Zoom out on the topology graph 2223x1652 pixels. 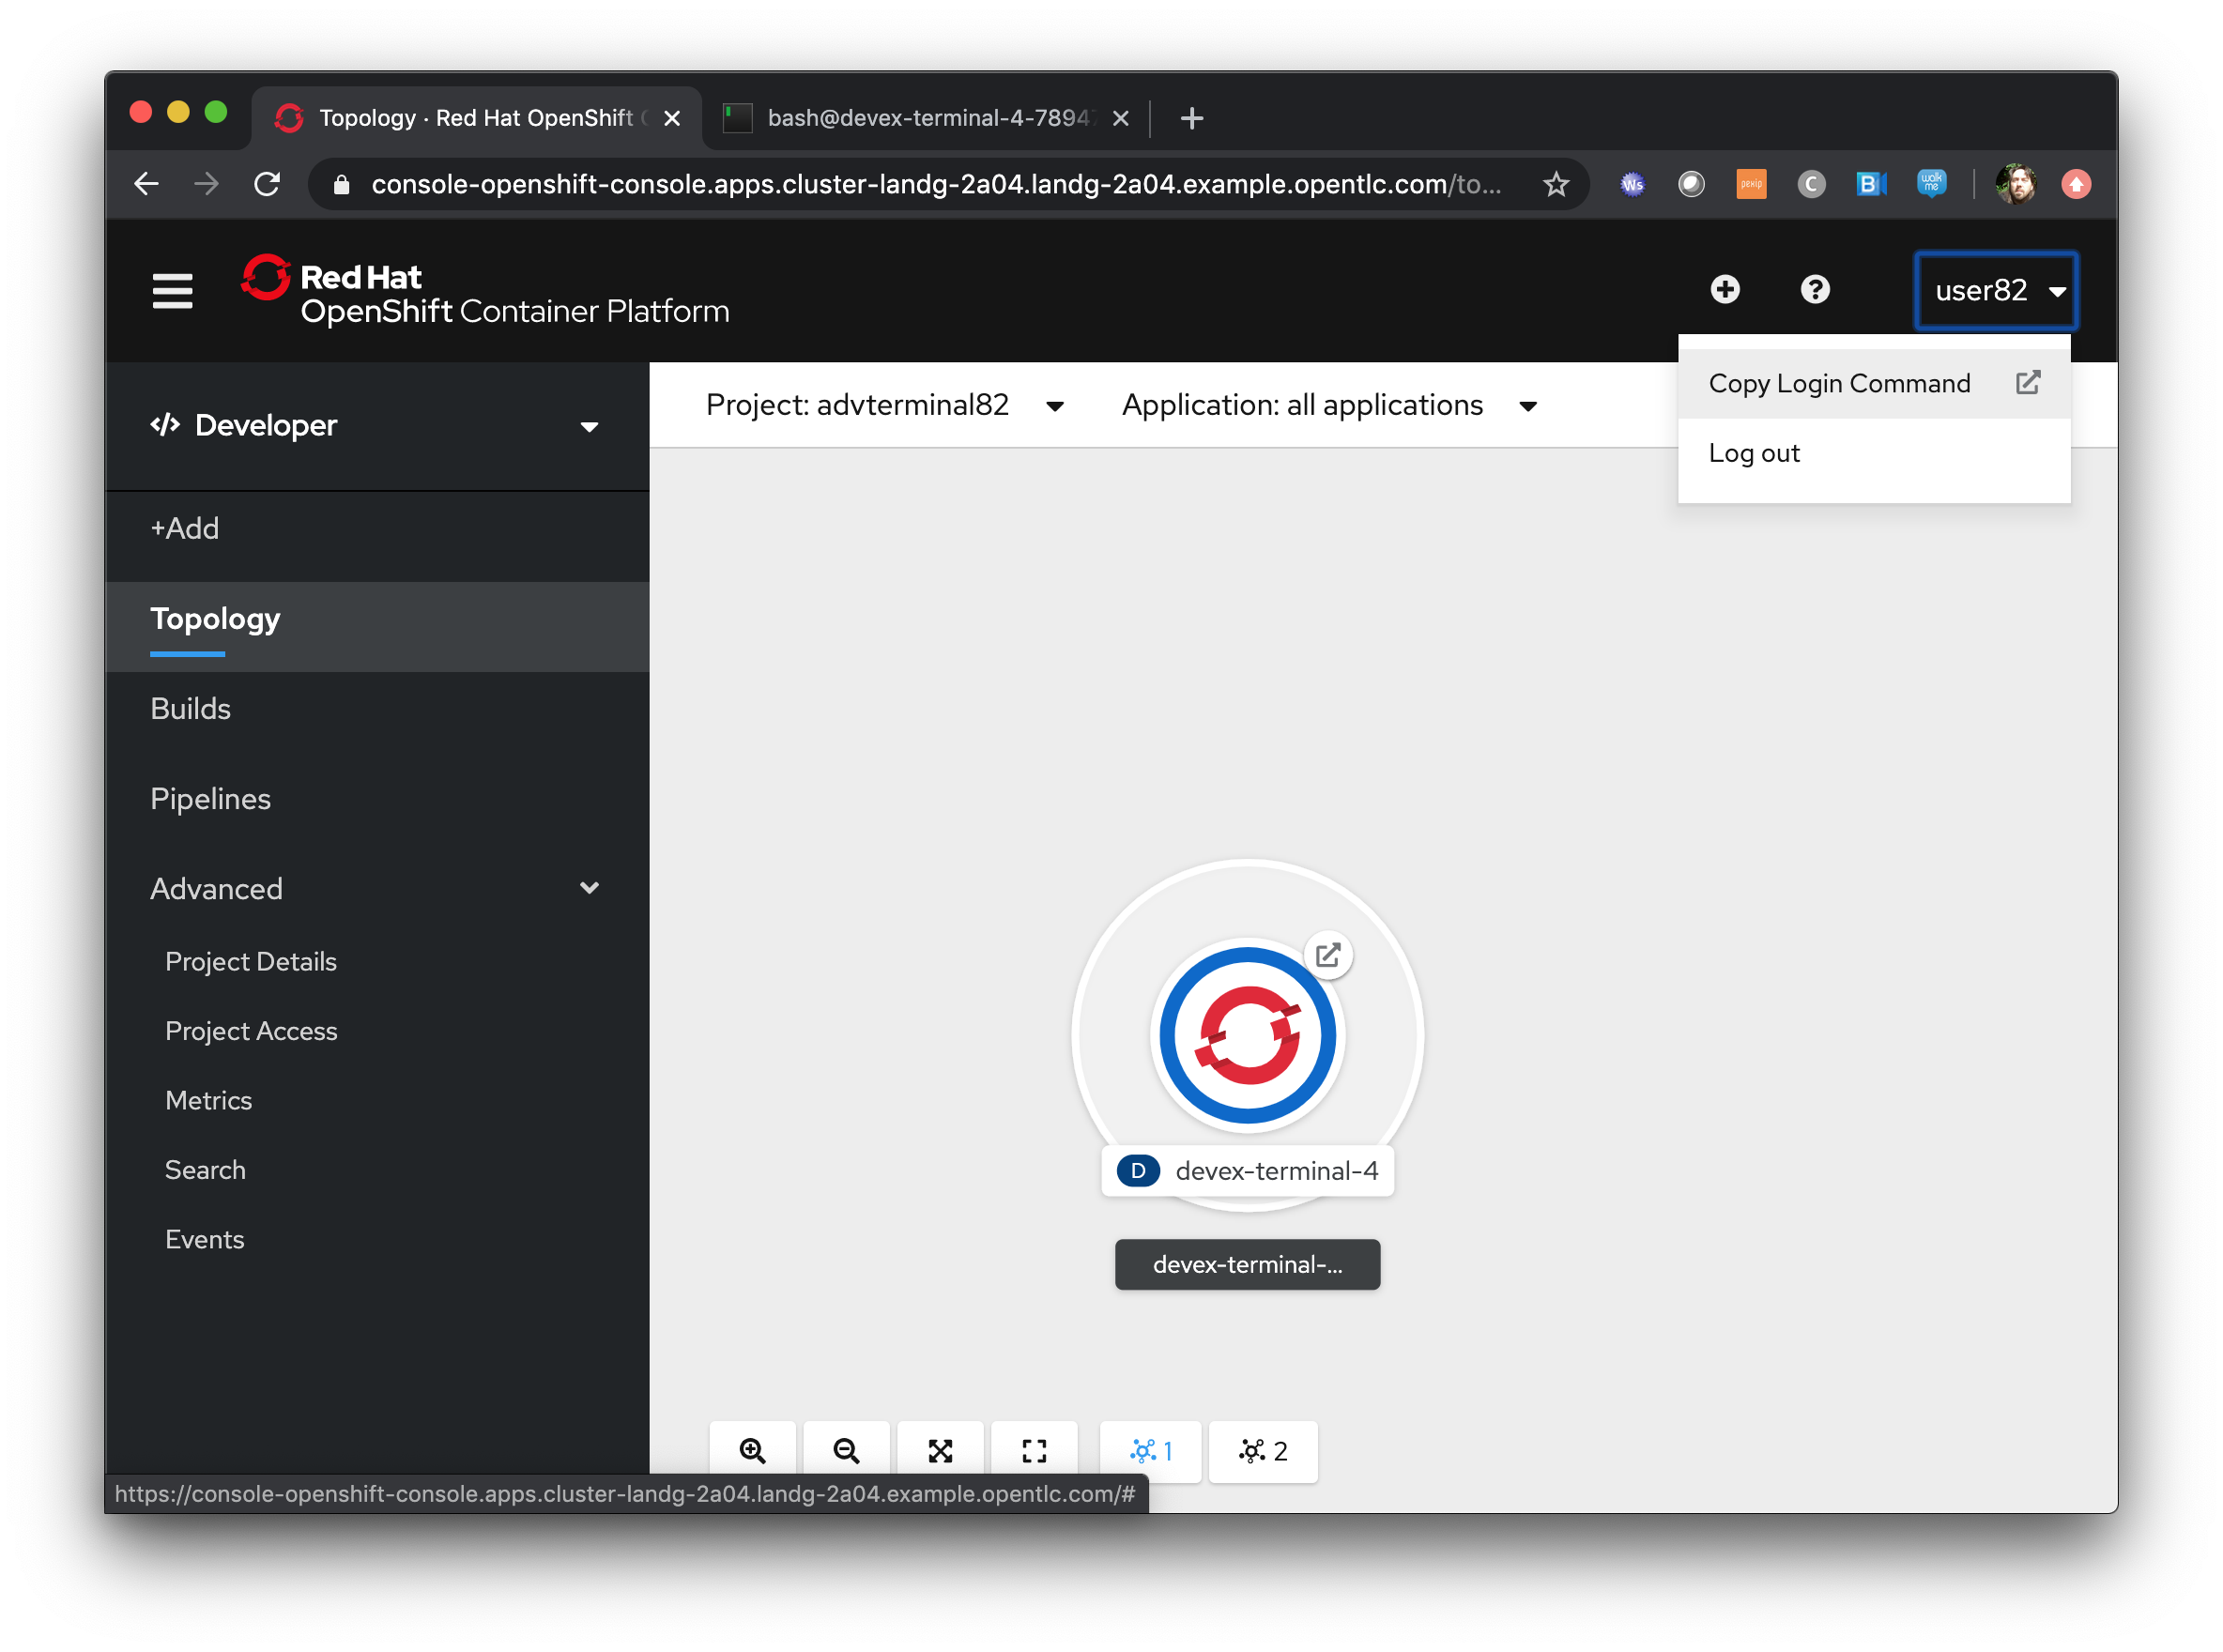(x=846, y=1451)
